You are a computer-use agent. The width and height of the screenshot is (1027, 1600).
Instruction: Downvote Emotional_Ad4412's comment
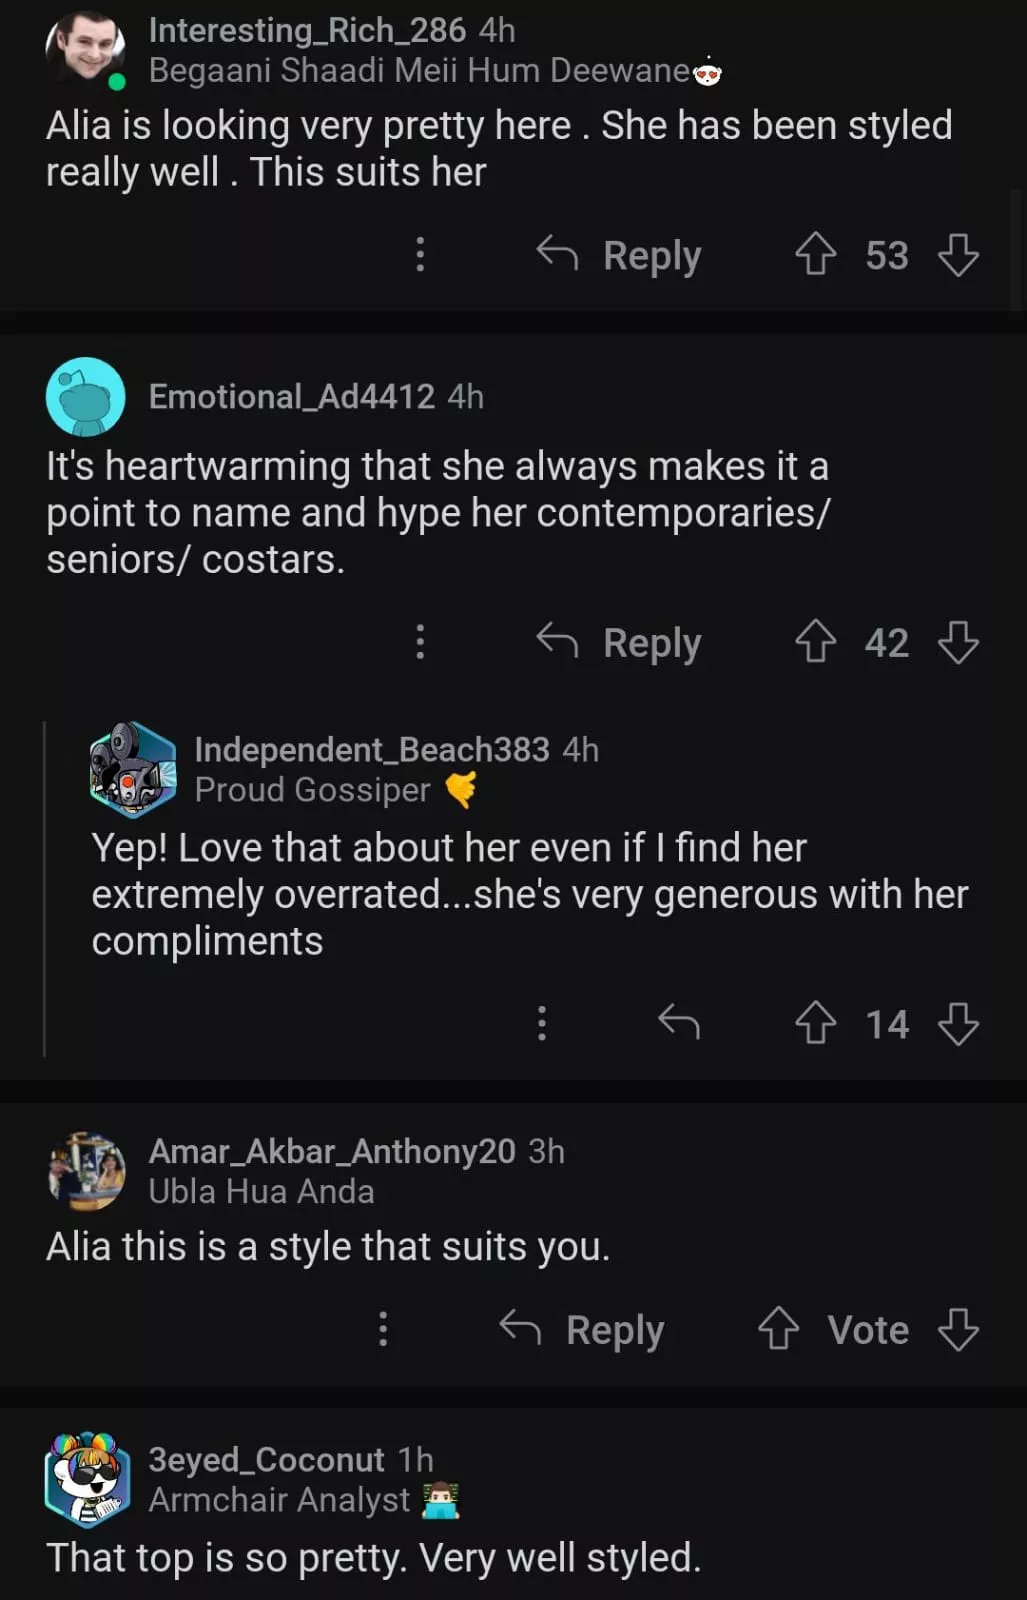958,642
